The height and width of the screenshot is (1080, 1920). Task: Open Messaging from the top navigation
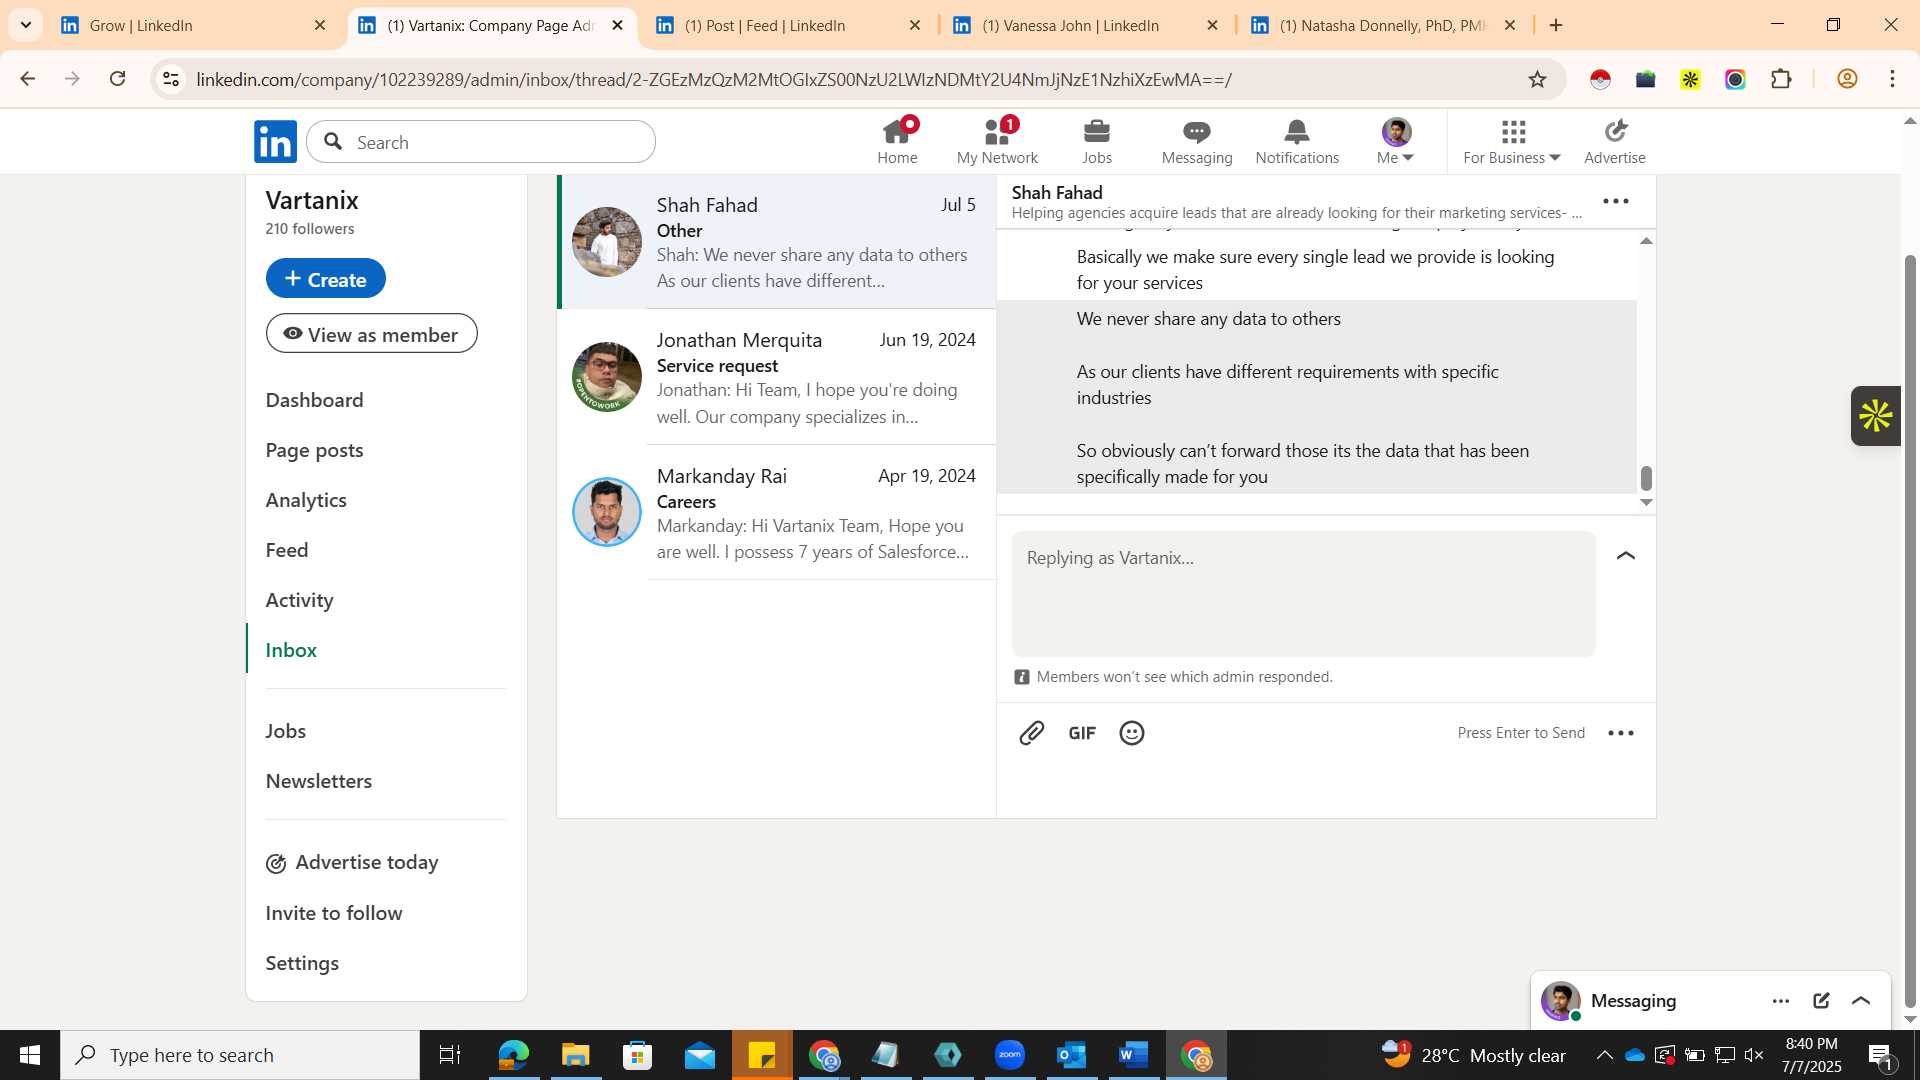coord(1197,141)
